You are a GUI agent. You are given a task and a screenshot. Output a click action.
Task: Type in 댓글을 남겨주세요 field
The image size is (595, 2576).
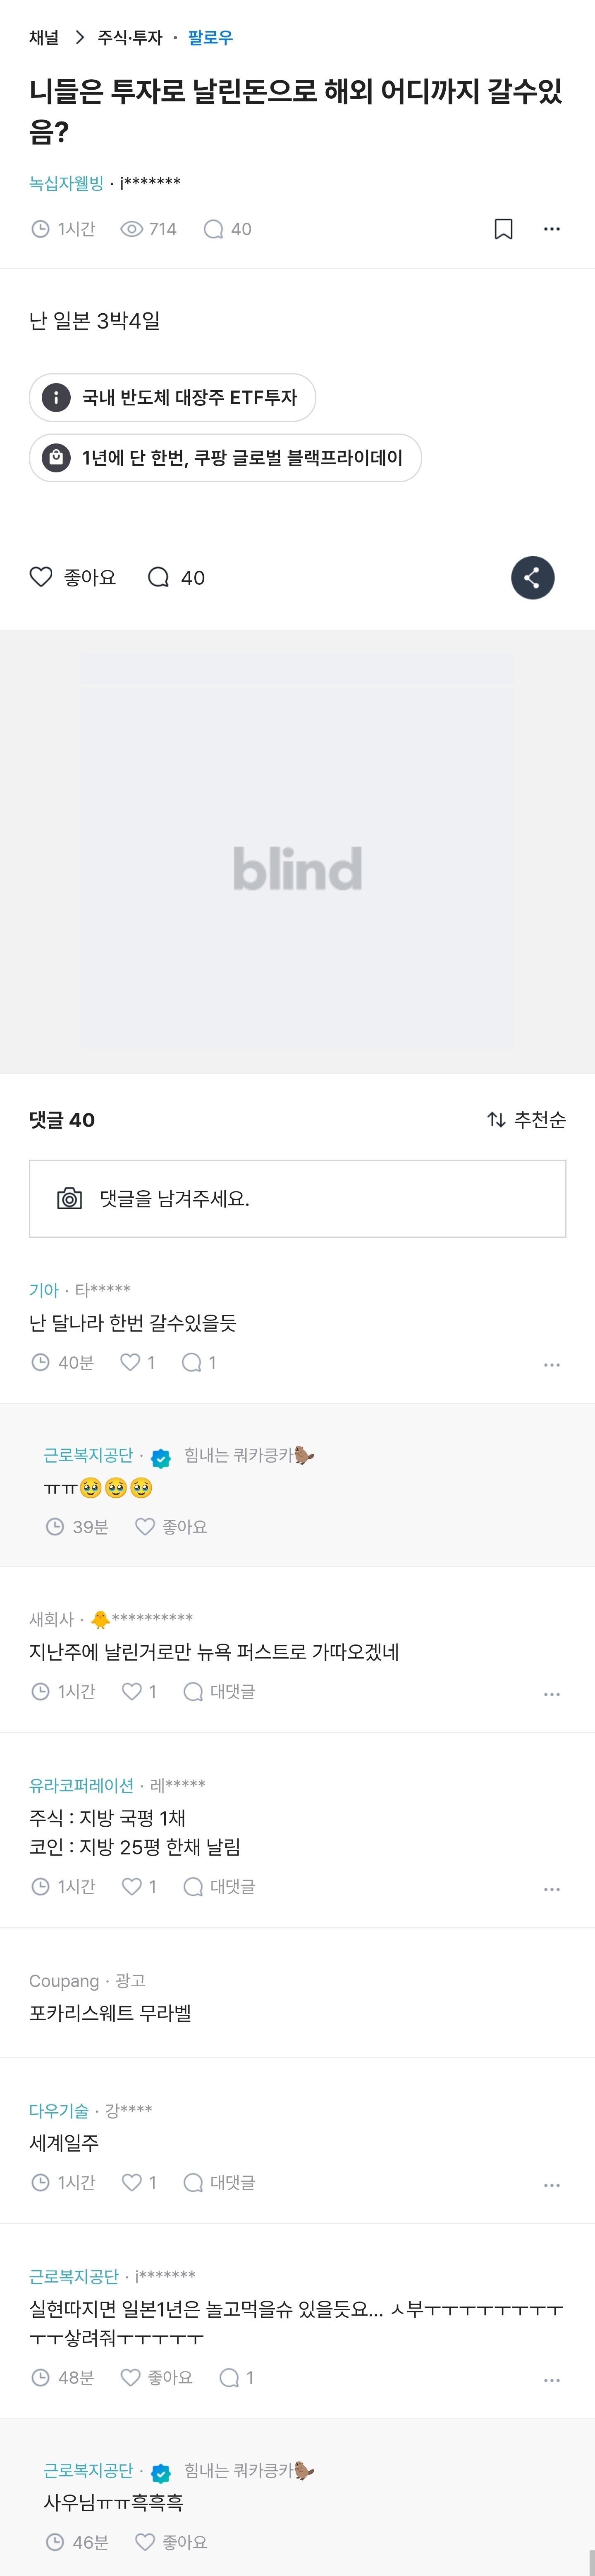(x=320, y=1198)
